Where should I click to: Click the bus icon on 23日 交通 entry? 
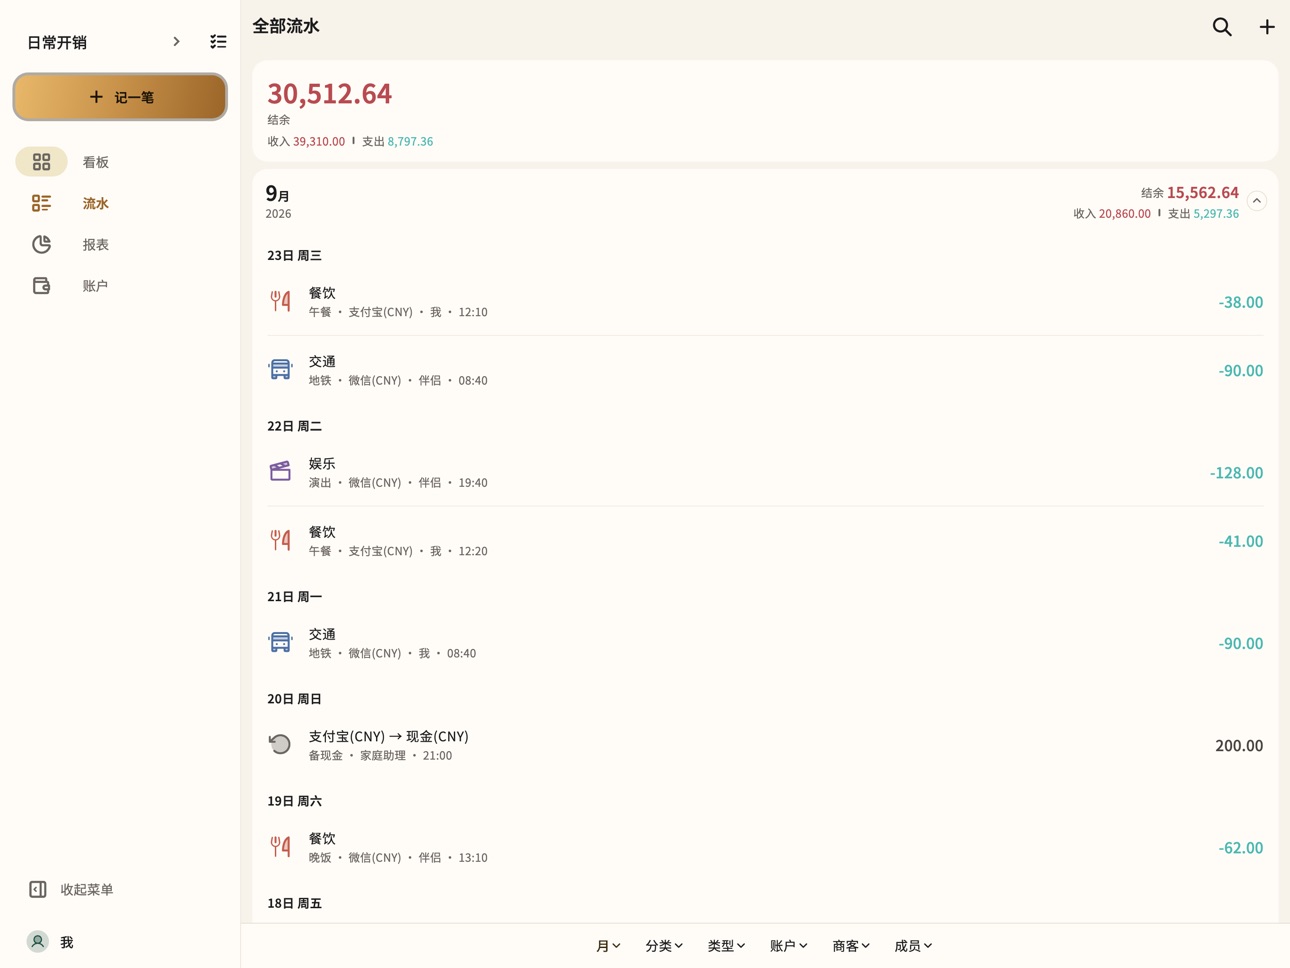pyautogui.click(x=280, y=370)
